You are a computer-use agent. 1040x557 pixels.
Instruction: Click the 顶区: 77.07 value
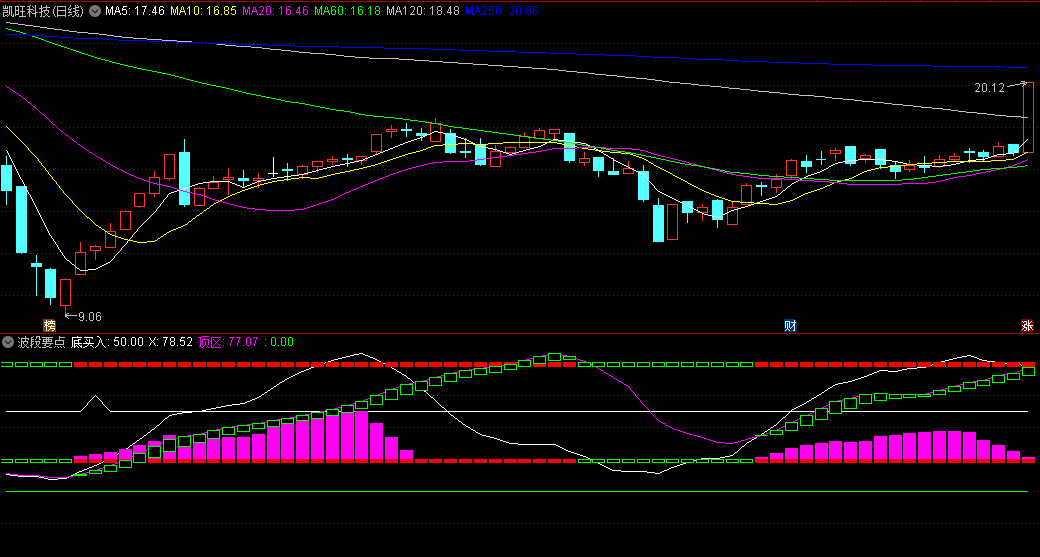click(x=228, y=342)
